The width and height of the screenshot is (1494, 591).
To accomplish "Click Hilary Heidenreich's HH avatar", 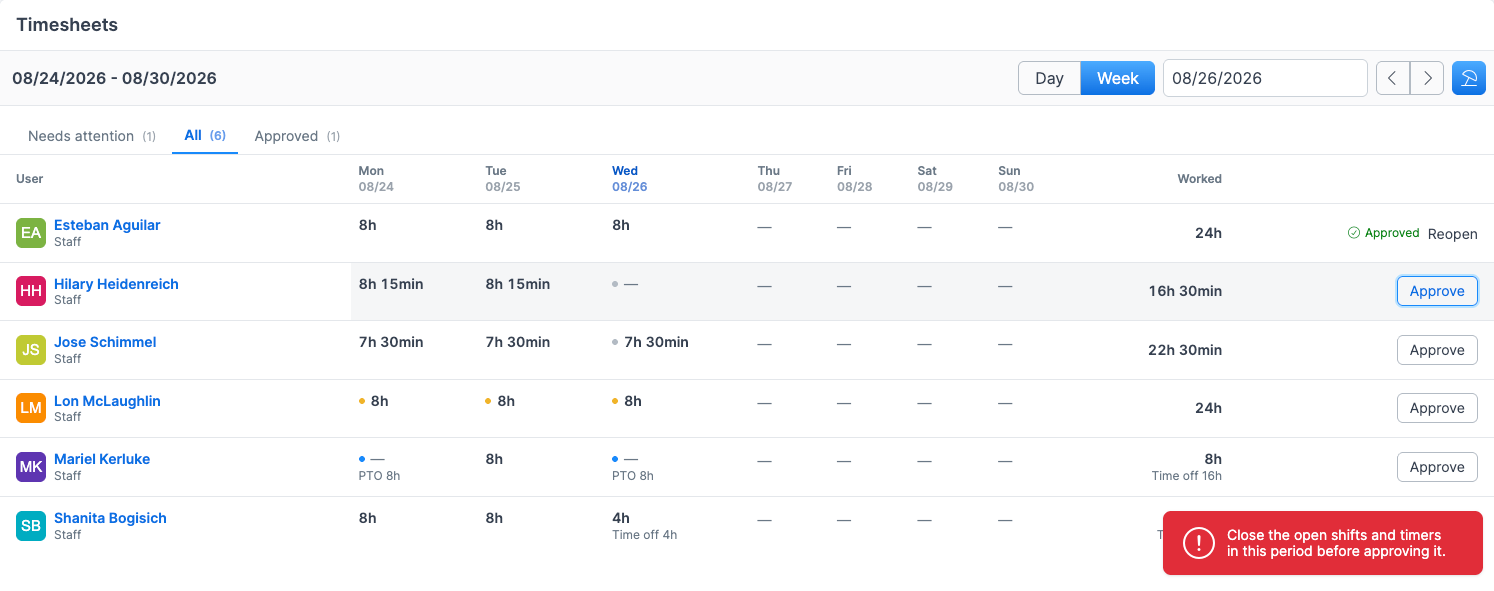I will tap(31, 291).
